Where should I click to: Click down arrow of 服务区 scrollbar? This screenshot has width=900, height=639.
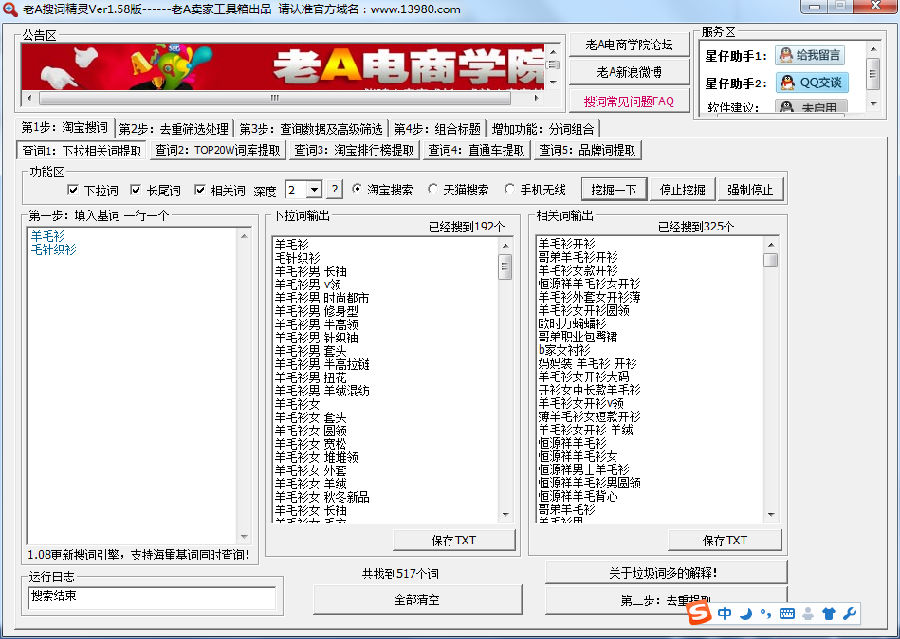coord(873,104)
